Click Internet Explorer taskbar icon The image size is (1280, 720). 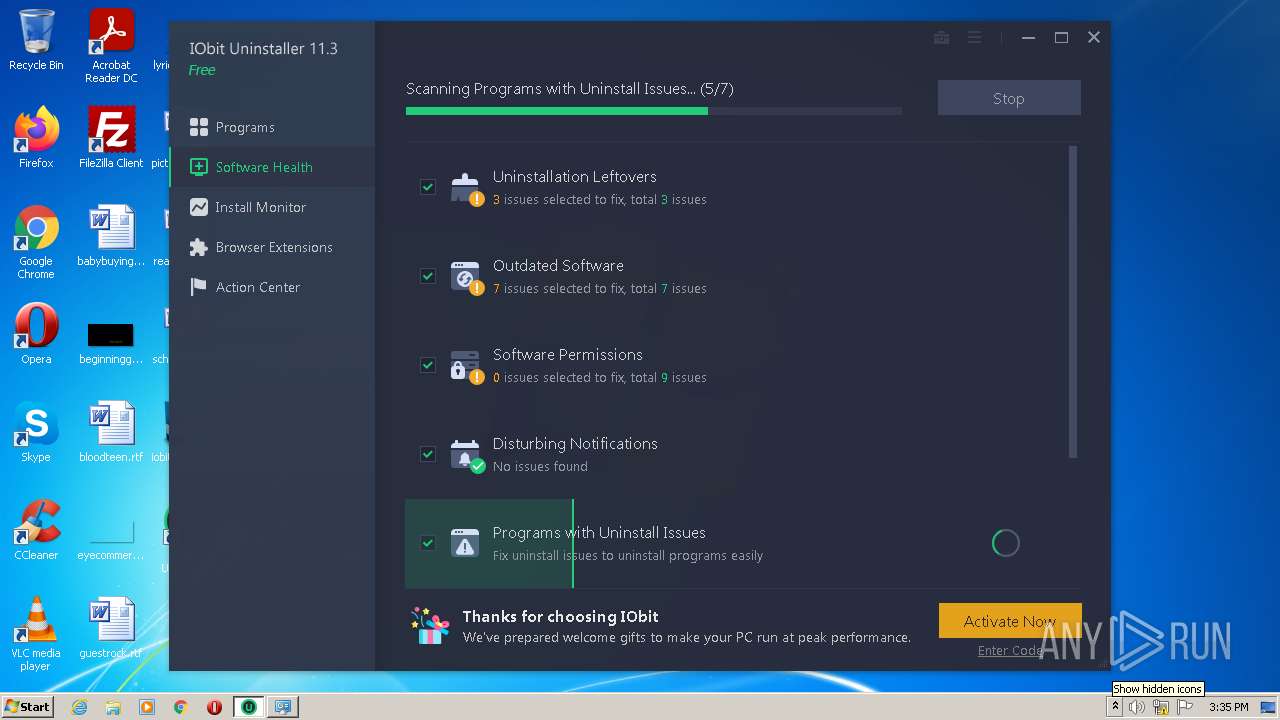tap(79, 707)
